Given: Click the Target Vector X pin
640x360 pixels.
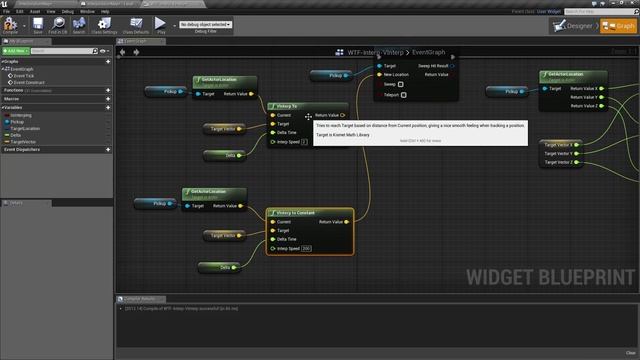Looking at the screenshot, I should point(576,145).
